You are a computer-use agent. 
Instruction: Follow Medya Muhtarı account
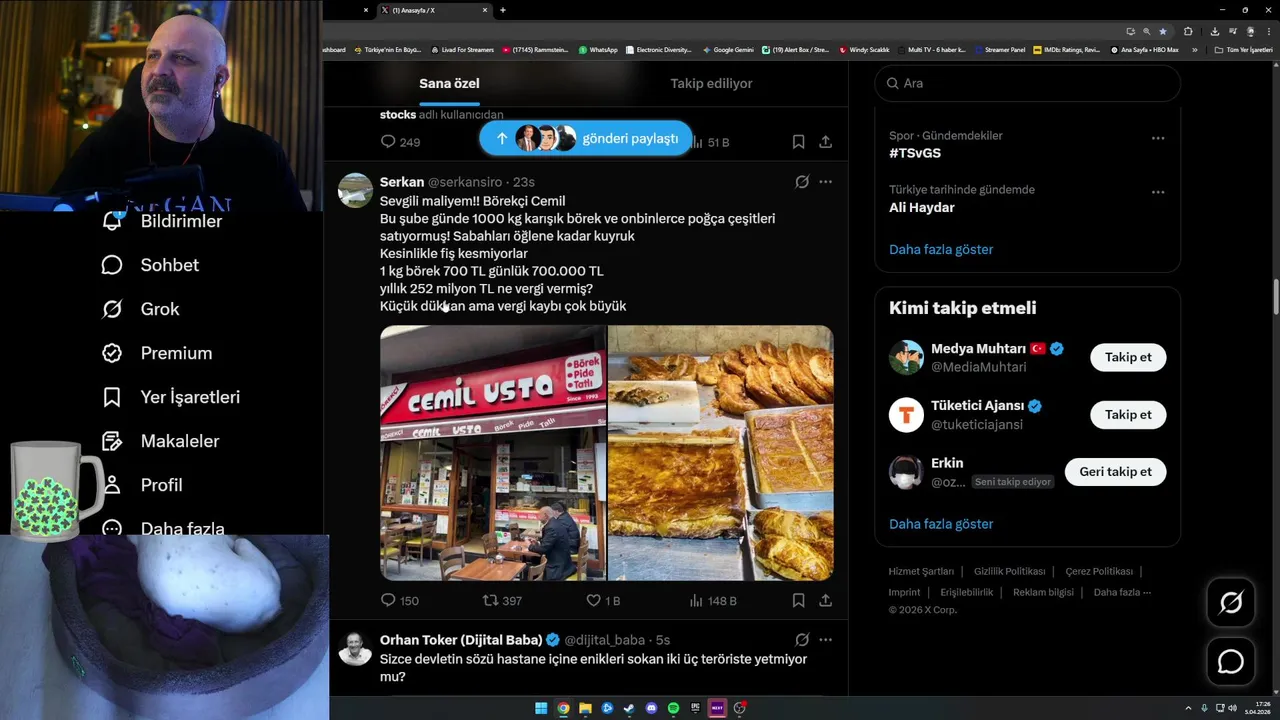pyautogui.click(x=1128, y=357)
